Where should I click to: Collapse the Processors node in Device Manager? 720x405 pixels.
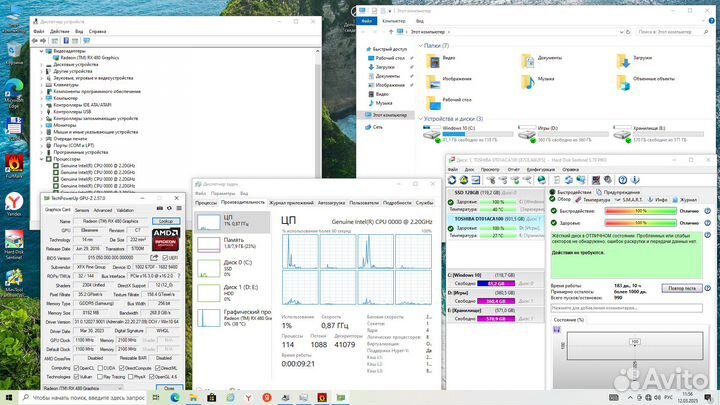pos(41,158)
